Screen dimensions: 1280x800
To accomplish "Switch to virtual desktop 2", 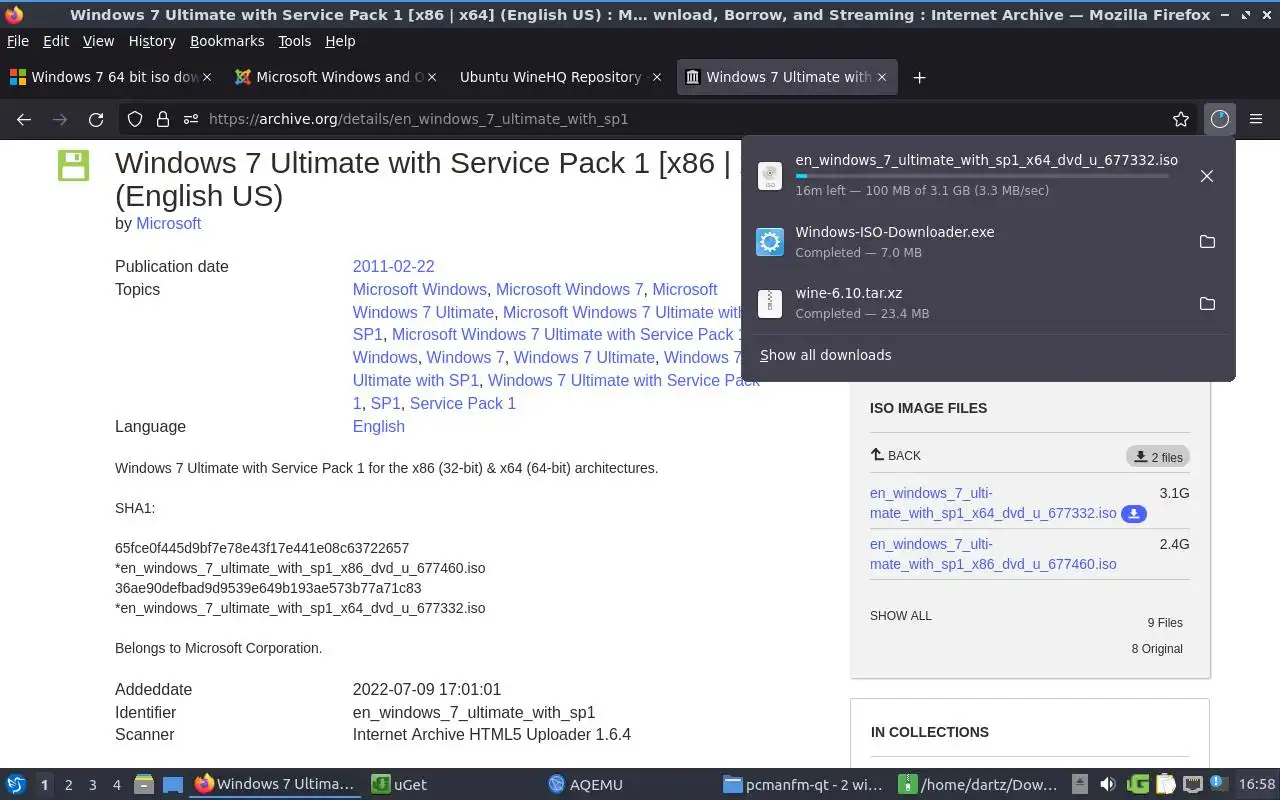I will click(69, 785).
